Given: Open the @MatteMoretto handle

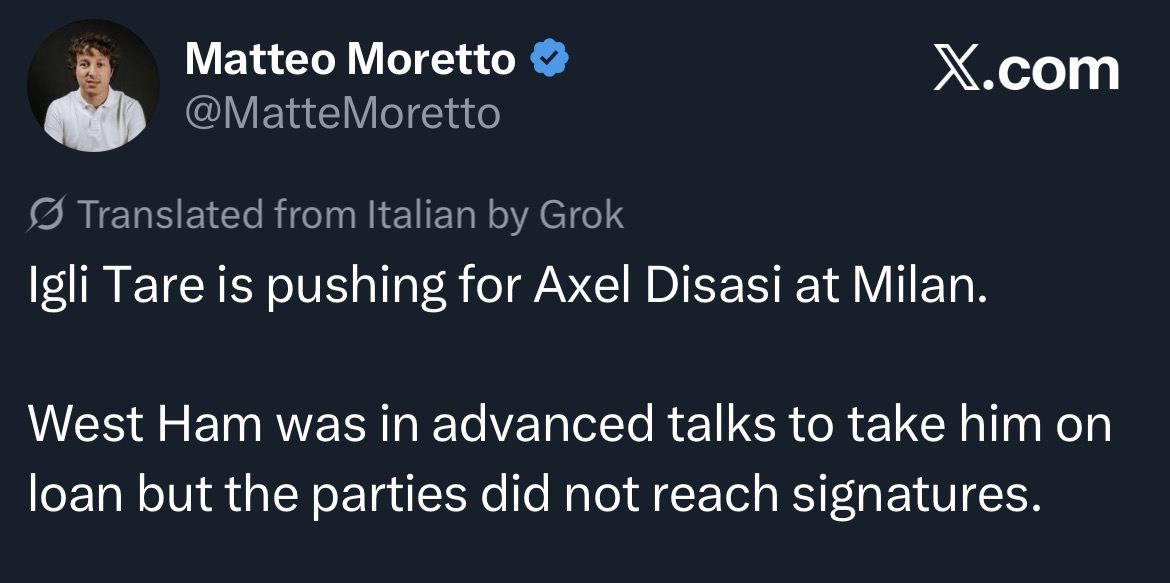Looking at the screenshot, I should [342, 114].
